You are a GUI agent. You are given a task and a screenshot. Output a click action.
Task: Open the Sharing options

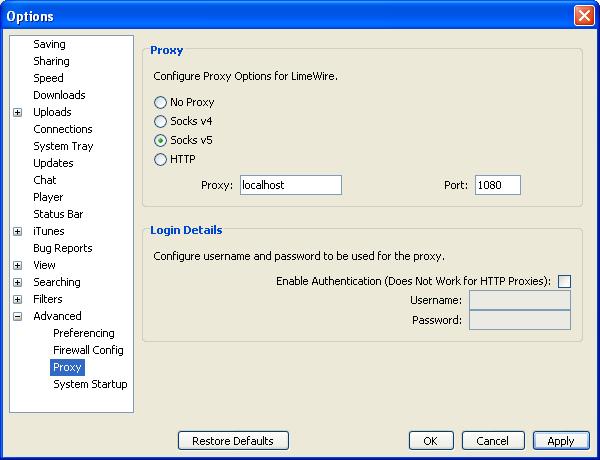tap(51, 61)
